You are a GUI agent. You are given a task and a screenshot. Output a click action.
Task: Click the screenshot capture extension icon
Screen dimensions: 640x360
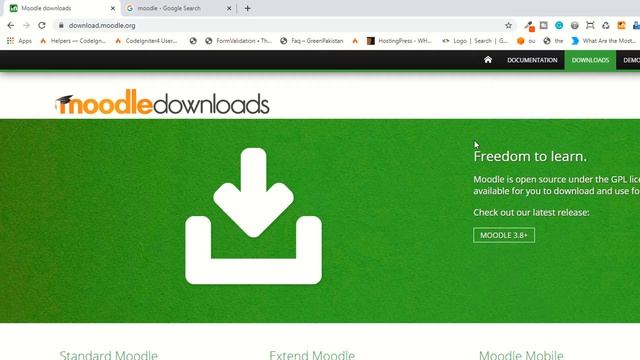tap(590, 25)
